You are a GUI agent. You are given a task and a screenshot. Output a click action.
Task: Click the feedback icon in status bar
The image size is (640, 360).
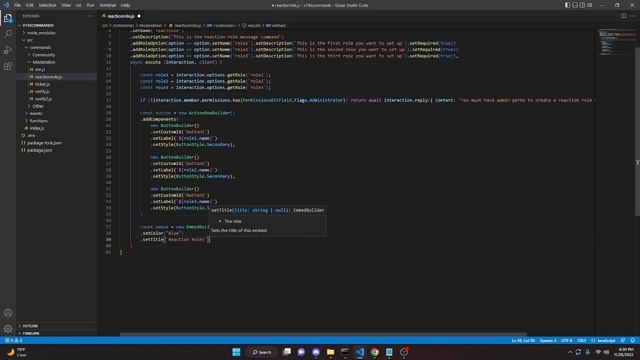[623, 340]
